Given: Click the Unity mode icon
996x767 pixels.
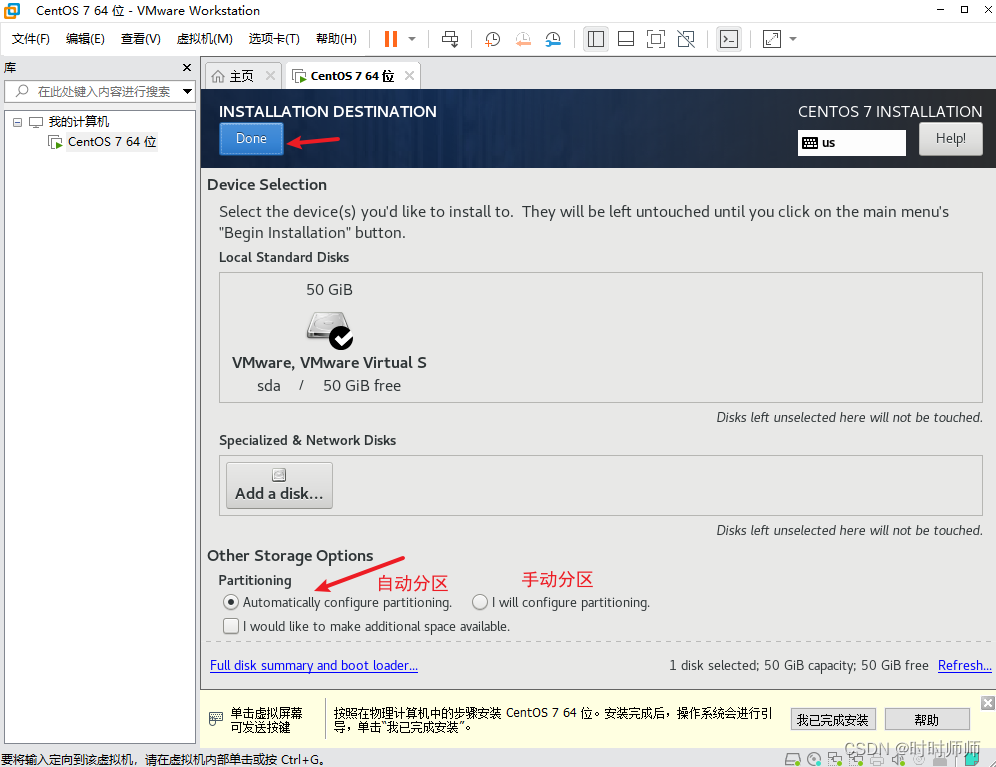Looking at the screenshot, I should pyautogui.click(x=686, y=39).
